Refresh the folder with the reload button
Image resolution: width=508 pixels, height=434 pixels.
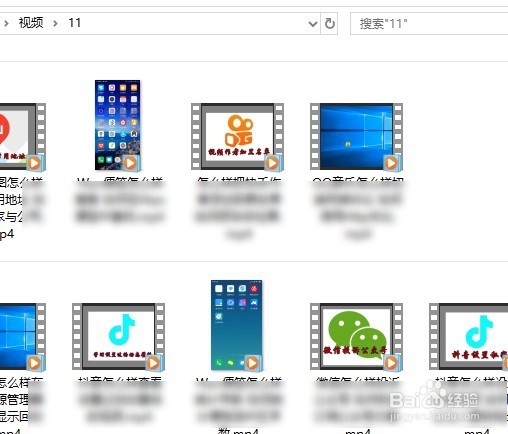coord(329,24)
